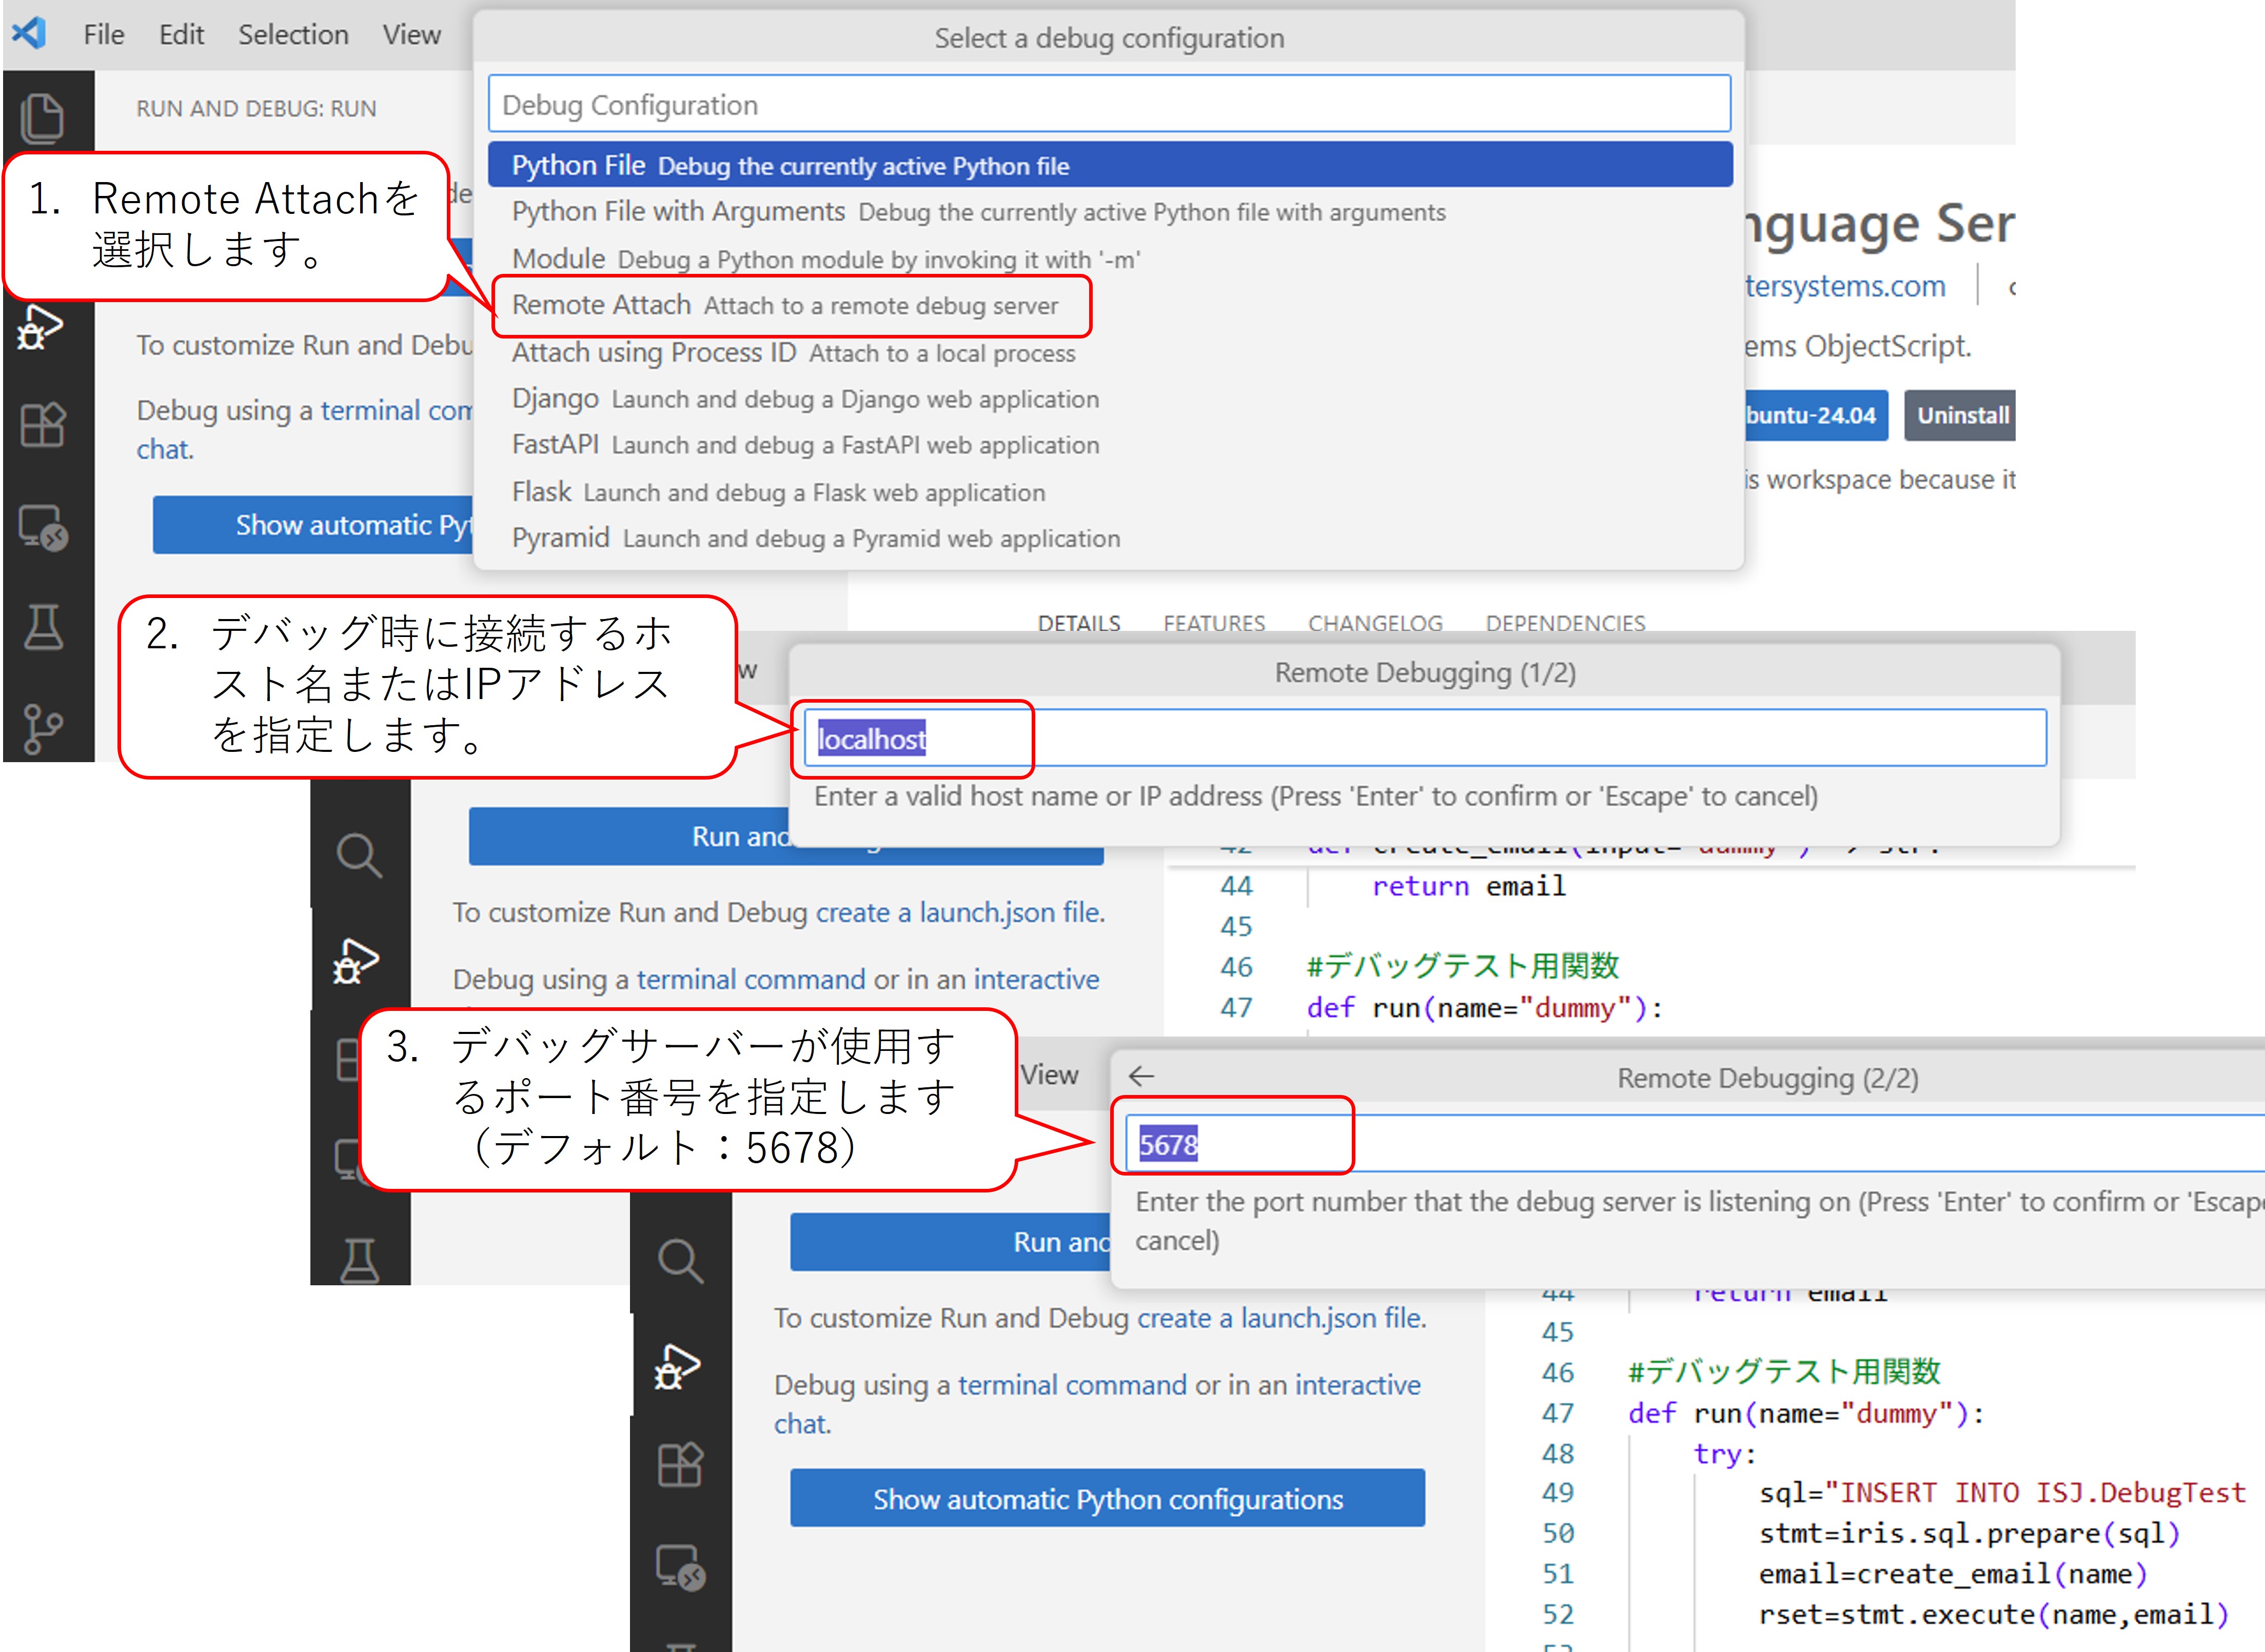Image resolution: width=2265 pixels, height=1652 pixels.
Task: Open the Extensions icon in the top-left sidebar
Action: pyautogui.click(x=42, y=425)
